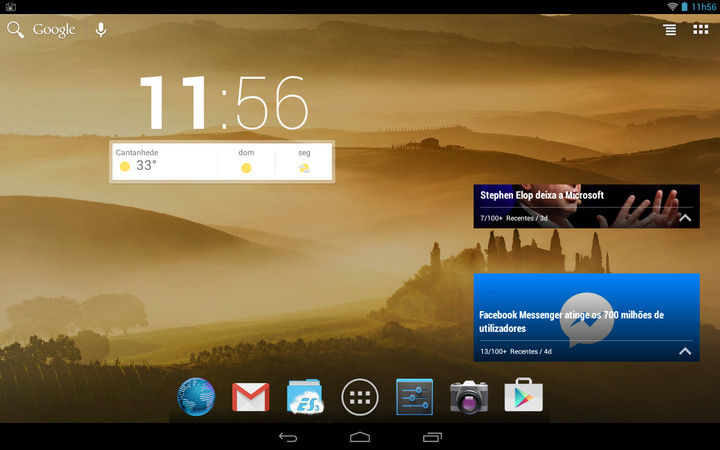This screenshot has width=720, height=450.
Task: Open the list menu icon top right
Action: [x=669, y=30]
